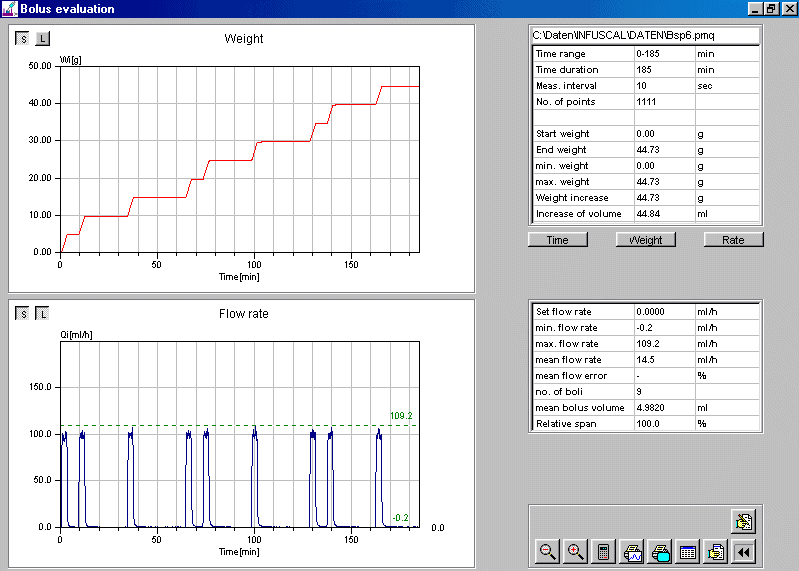Click the Rate button
This screenshot has width=799, height=571.
pyautogui.click(x=733, y=240)
